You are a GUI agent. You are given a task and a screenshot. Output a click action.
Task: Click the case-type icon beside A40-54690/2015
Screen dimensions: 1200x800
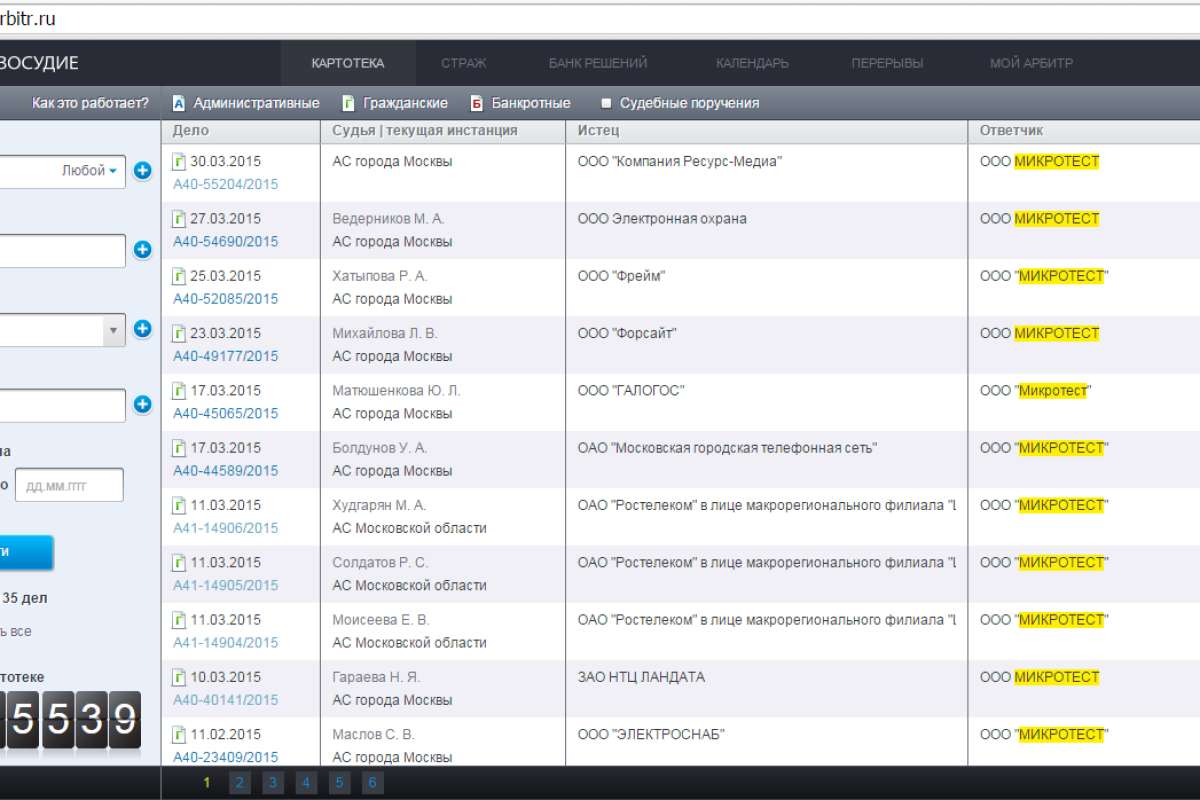179,219
